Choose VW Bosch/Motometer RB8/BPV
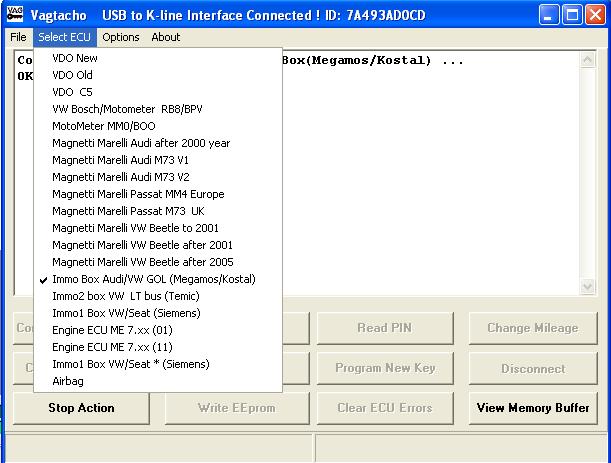This screenshot has height=463, width=611. 158,109
